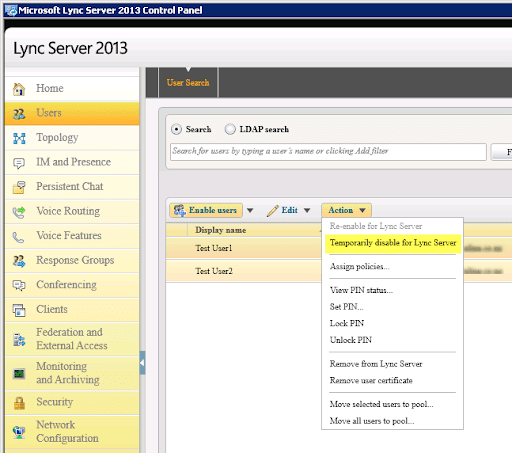Choose Remove user certificate

[x=371, y=381]
